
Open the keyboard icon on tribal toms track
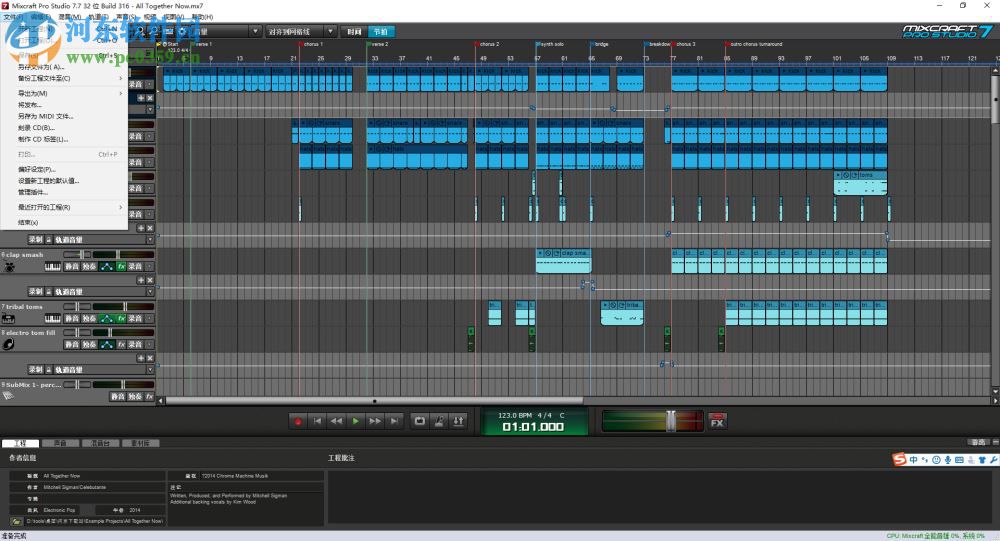(52, 318)
